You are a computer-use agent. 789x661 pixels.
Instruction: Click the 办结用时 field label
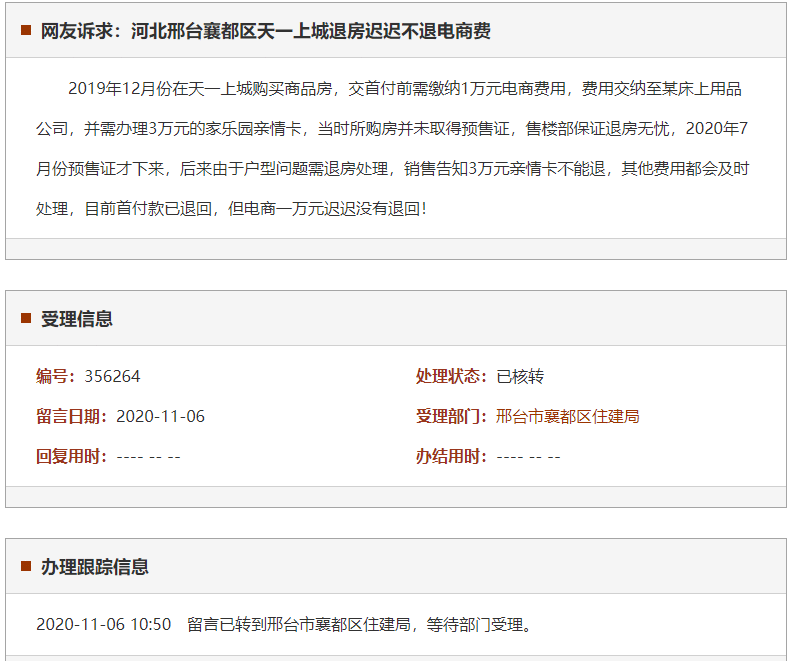452,456
